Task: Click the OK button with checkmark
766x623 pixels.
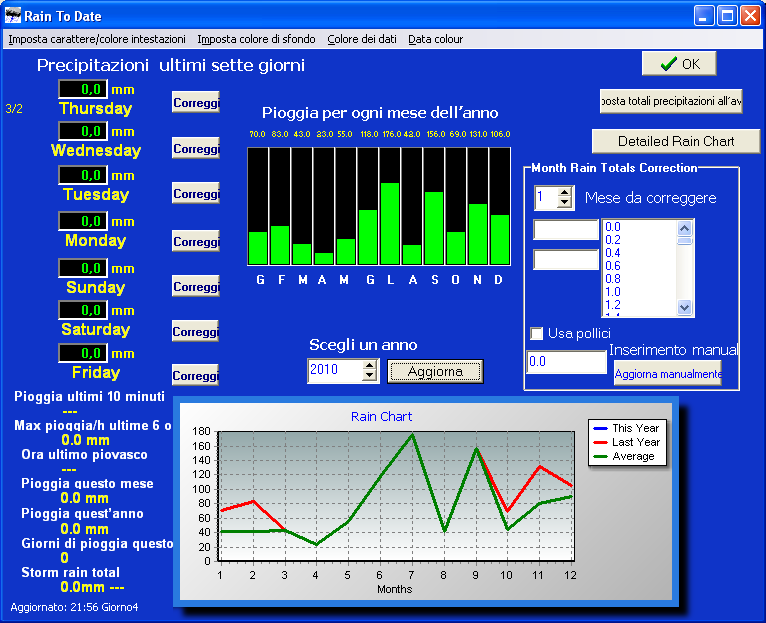Action: click(679, 64)
